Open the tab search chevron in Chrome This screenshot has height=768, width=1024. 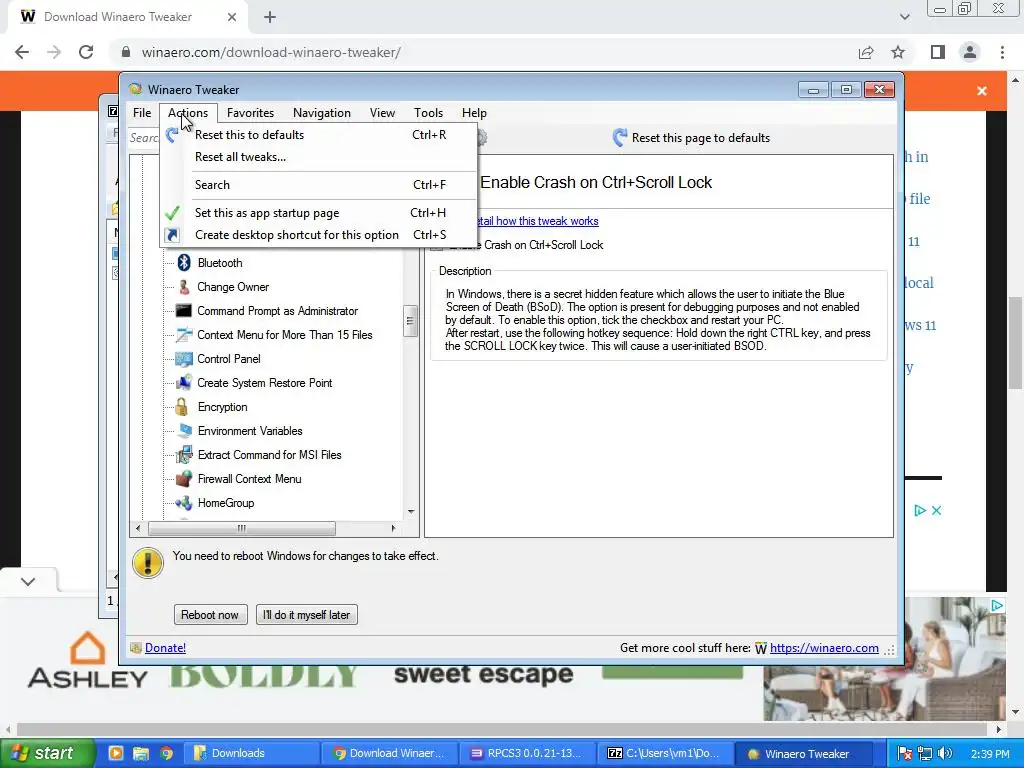tap(904, 17)
